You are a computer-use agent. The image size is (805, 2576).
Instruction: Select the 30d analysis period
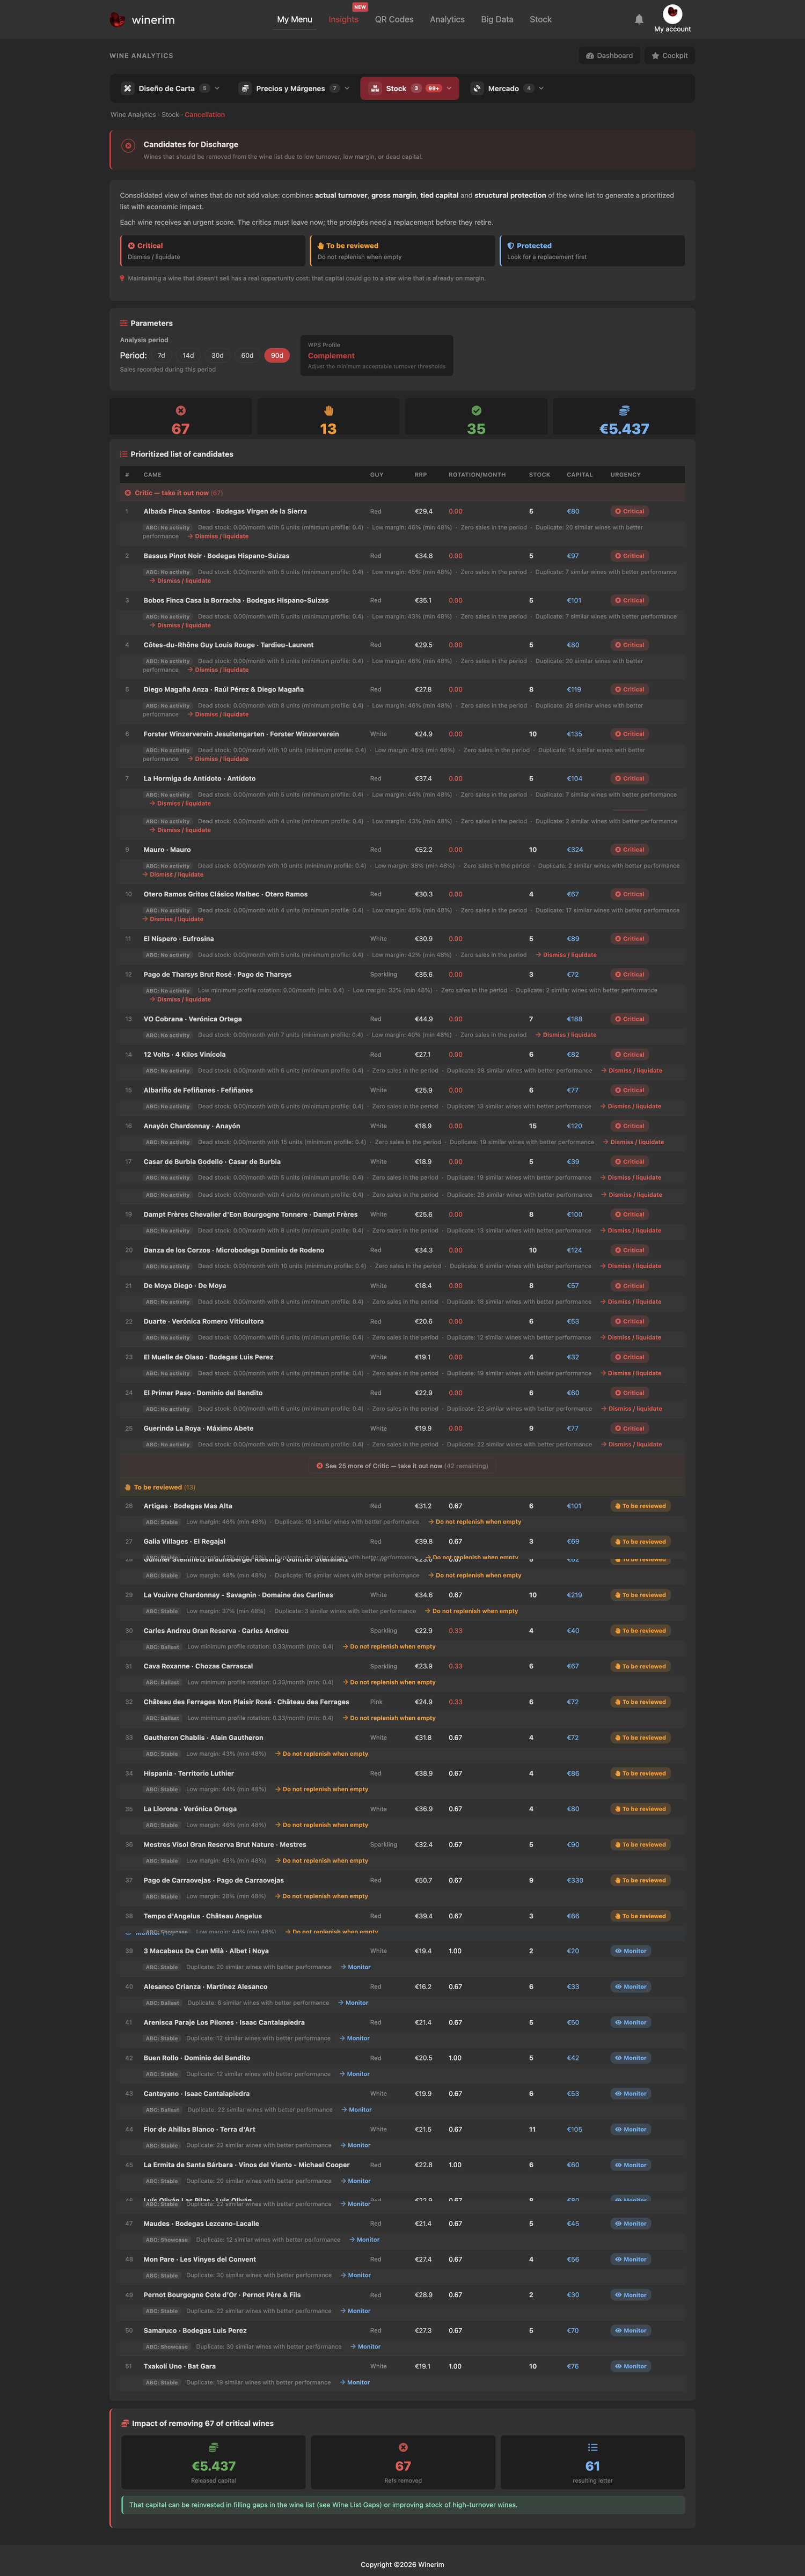tap(217, 355)
